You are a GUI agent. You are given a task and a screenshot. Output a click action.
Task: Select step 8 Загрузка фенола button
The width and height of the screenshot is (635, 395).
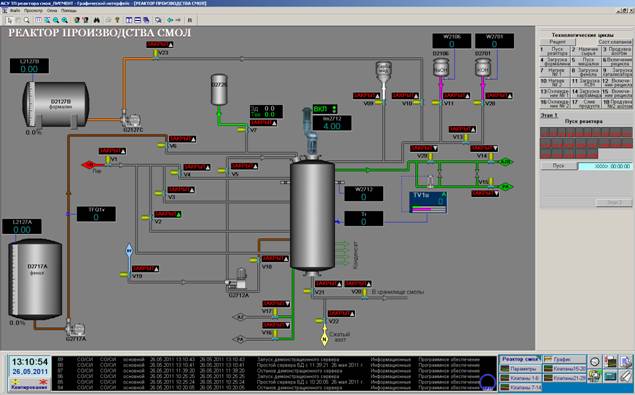[586, 72]
